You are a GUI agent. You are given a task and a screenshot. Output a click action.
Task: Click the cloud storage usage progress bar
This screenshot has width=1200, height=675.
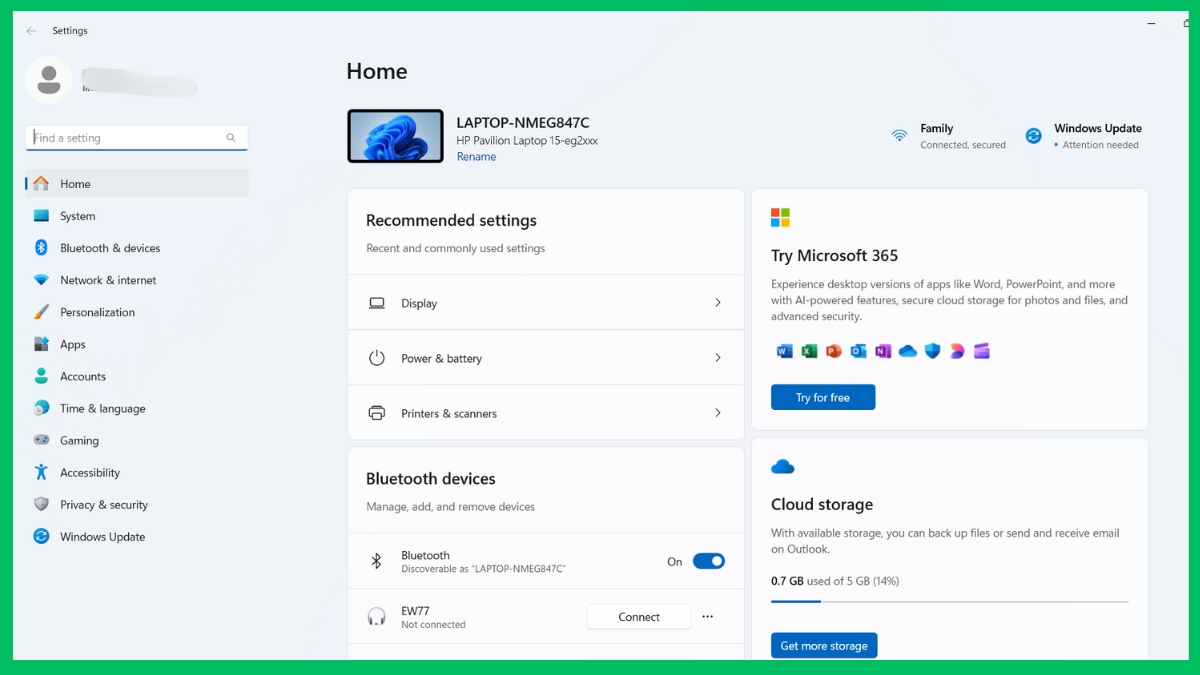[950, 601]
